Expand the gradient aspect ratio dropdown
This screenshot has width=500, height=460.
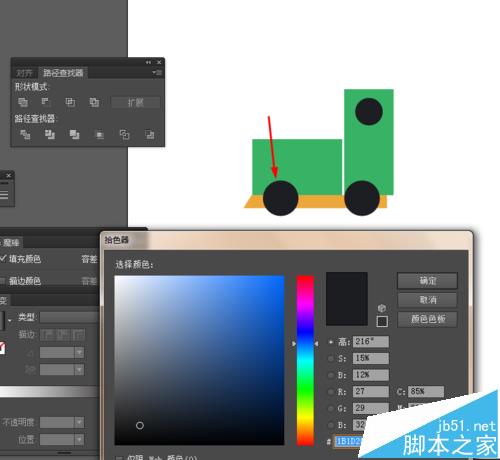point(79,369)
